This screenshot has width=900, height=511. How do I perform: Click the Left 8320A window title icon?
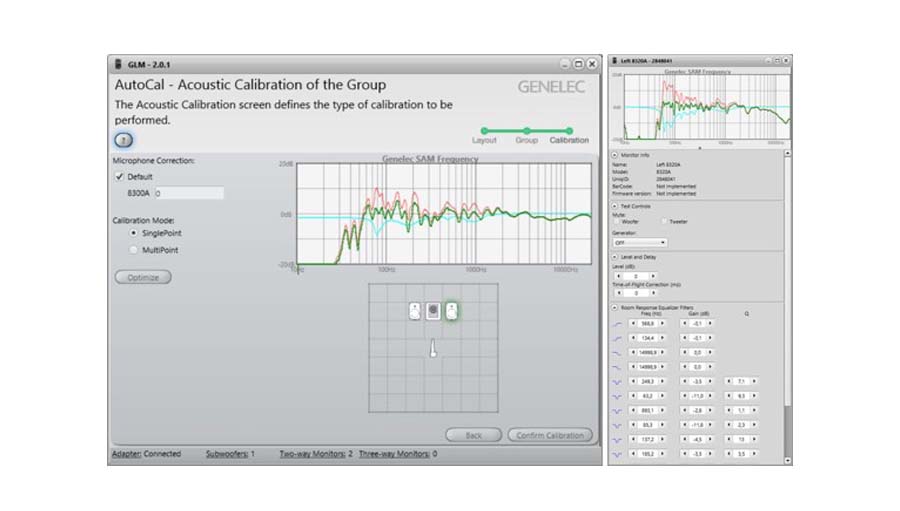615,60
